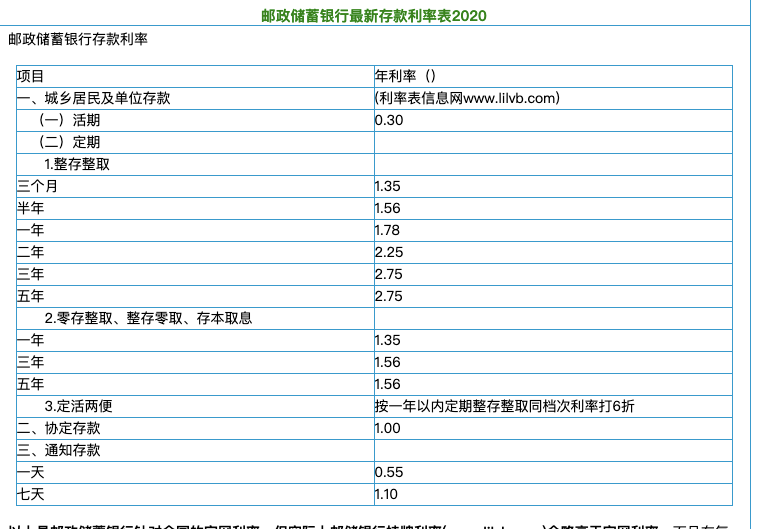Click the 1.整存整取 row label

(x=77, y=164)
